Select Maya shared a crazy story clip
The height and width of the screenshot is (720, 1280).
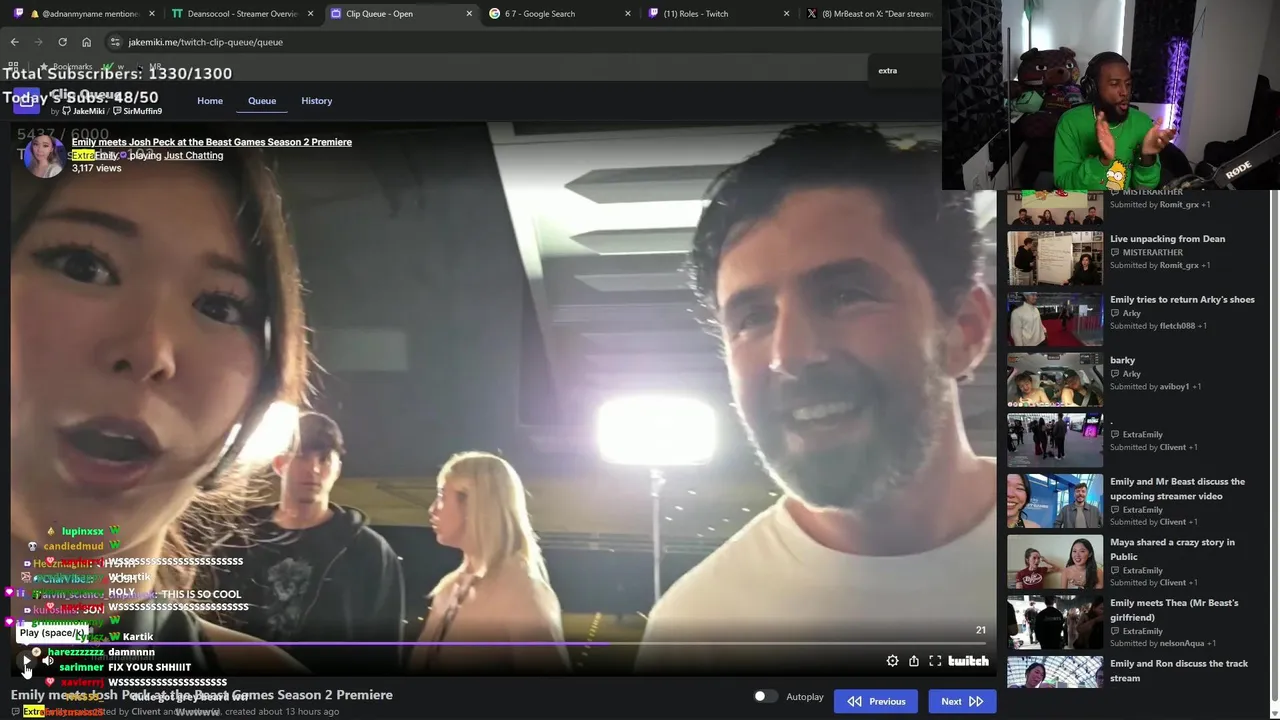pyautogui.click(x=1172, y=549)
